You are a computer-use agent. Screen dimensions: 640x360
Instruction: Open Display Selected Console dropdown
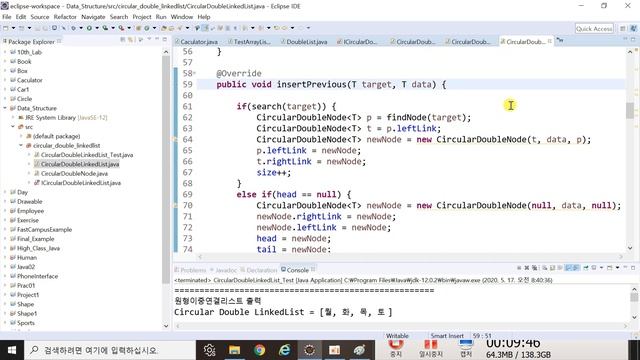click(x=601, y=268)
